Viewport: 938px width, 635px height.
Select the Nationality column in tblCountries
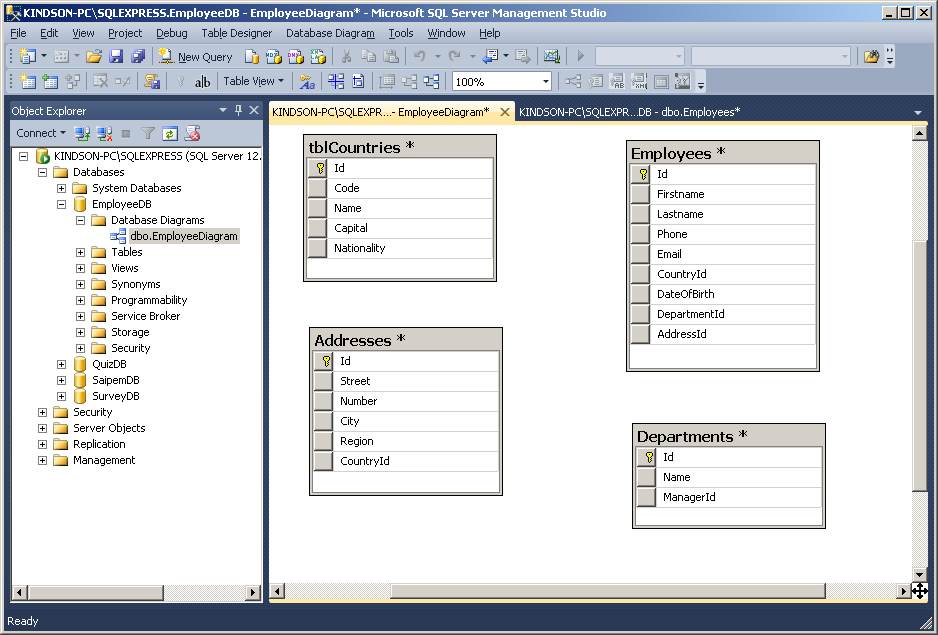(400, 248)
